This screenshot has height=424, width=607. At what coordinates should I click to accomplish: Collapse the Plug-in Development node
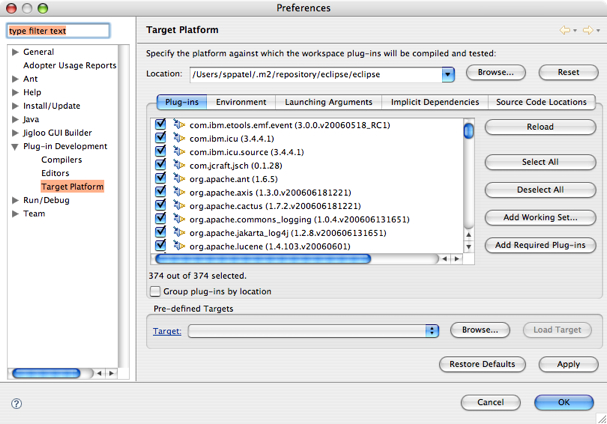click(15, 147)
